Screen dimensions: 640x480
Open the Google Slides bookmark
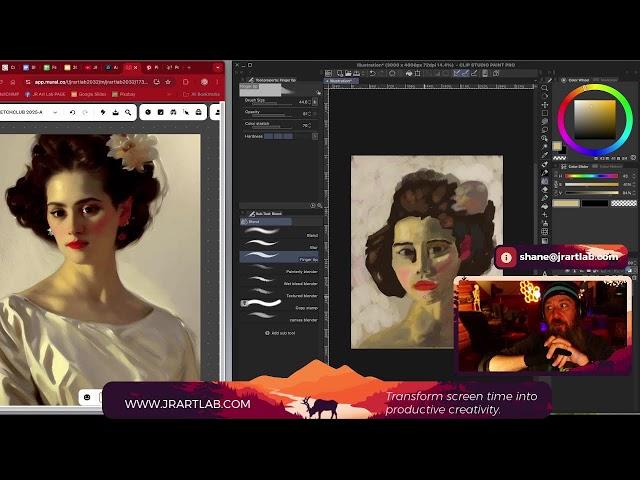(x=89, y=94)
